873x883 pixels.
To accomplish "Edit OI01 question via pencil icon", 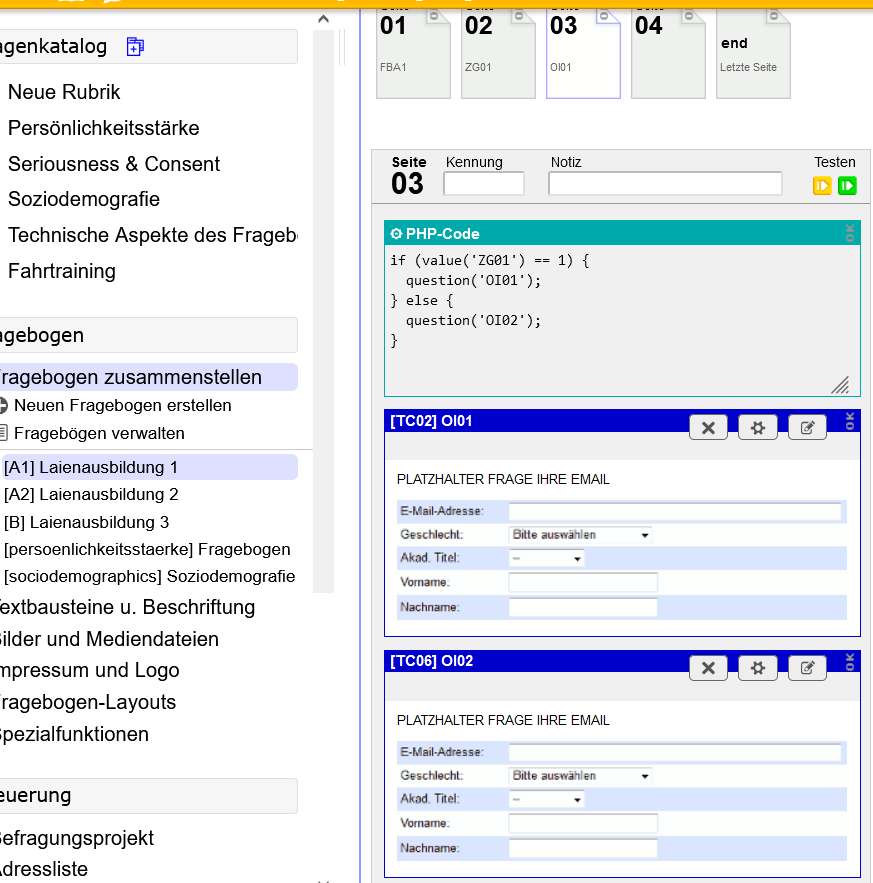I will pyautogui.click(x=808, y=428).
